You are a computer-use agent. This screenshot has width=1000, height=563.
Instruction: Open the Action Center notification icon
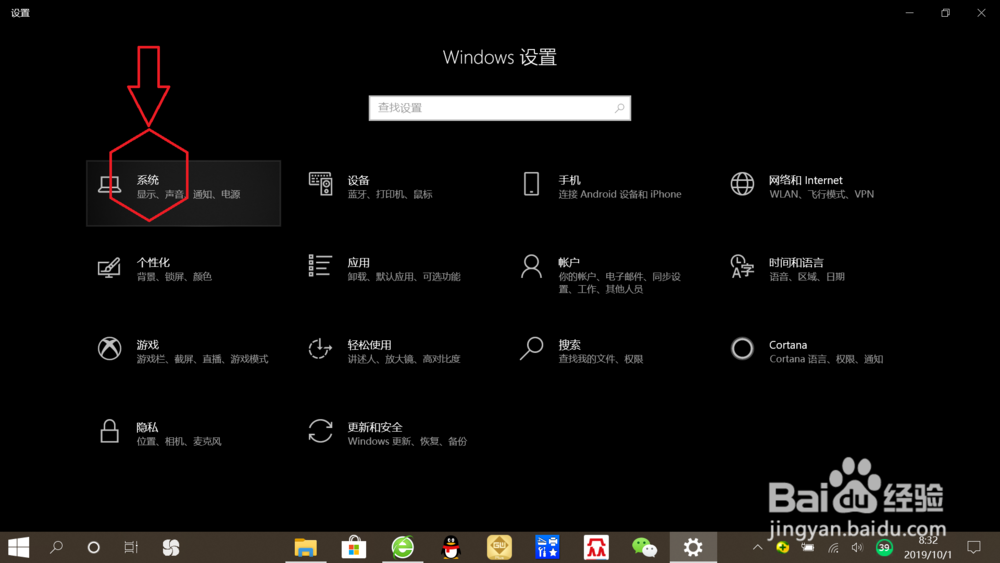974,547
